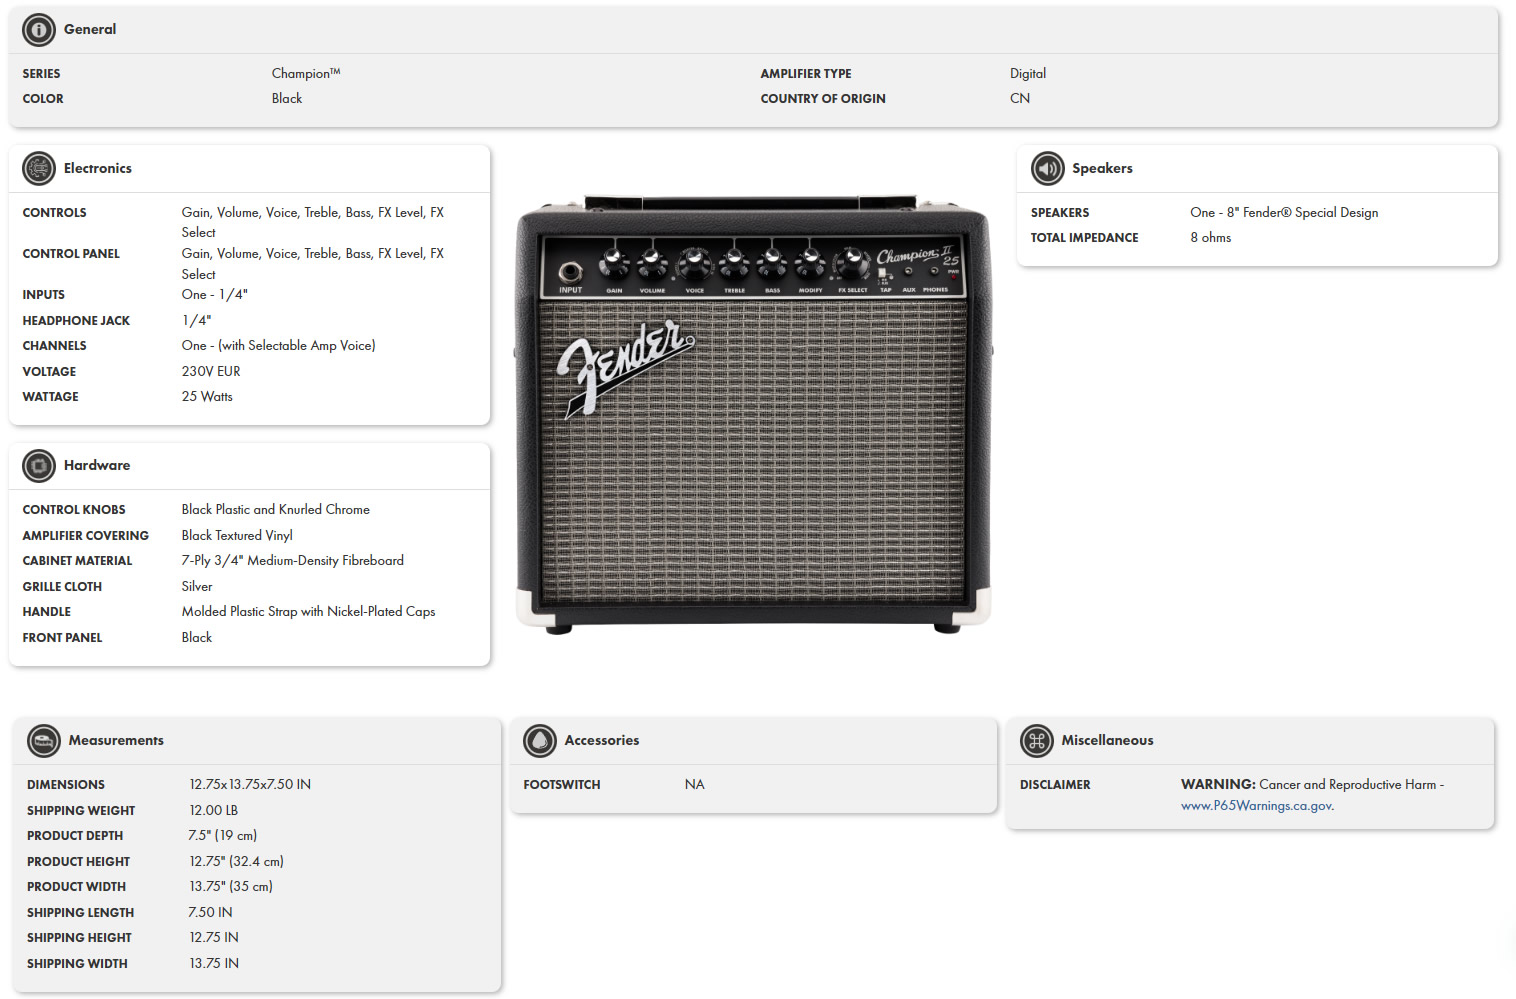Screen dimensions: 1516x999
Task: Click the HEADPHONE JACK label
Action: [x=76, y=321]
